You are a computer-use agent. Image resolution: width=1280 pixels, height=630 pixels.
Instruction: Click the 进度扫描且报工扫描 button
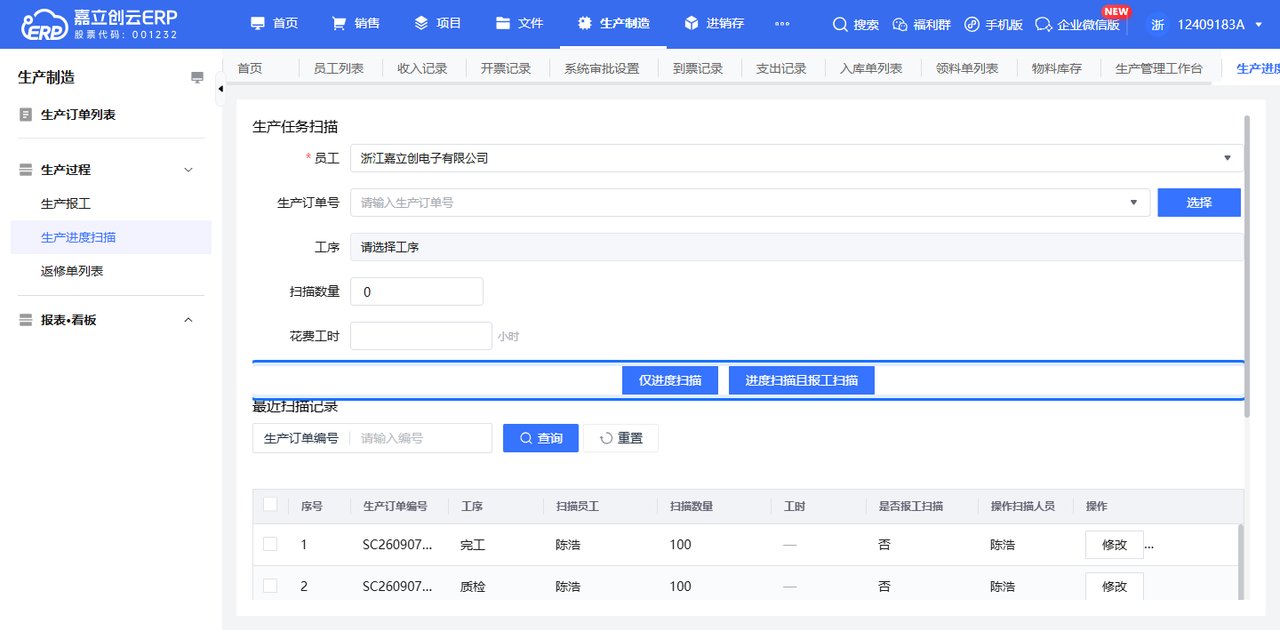coord(802,380)
